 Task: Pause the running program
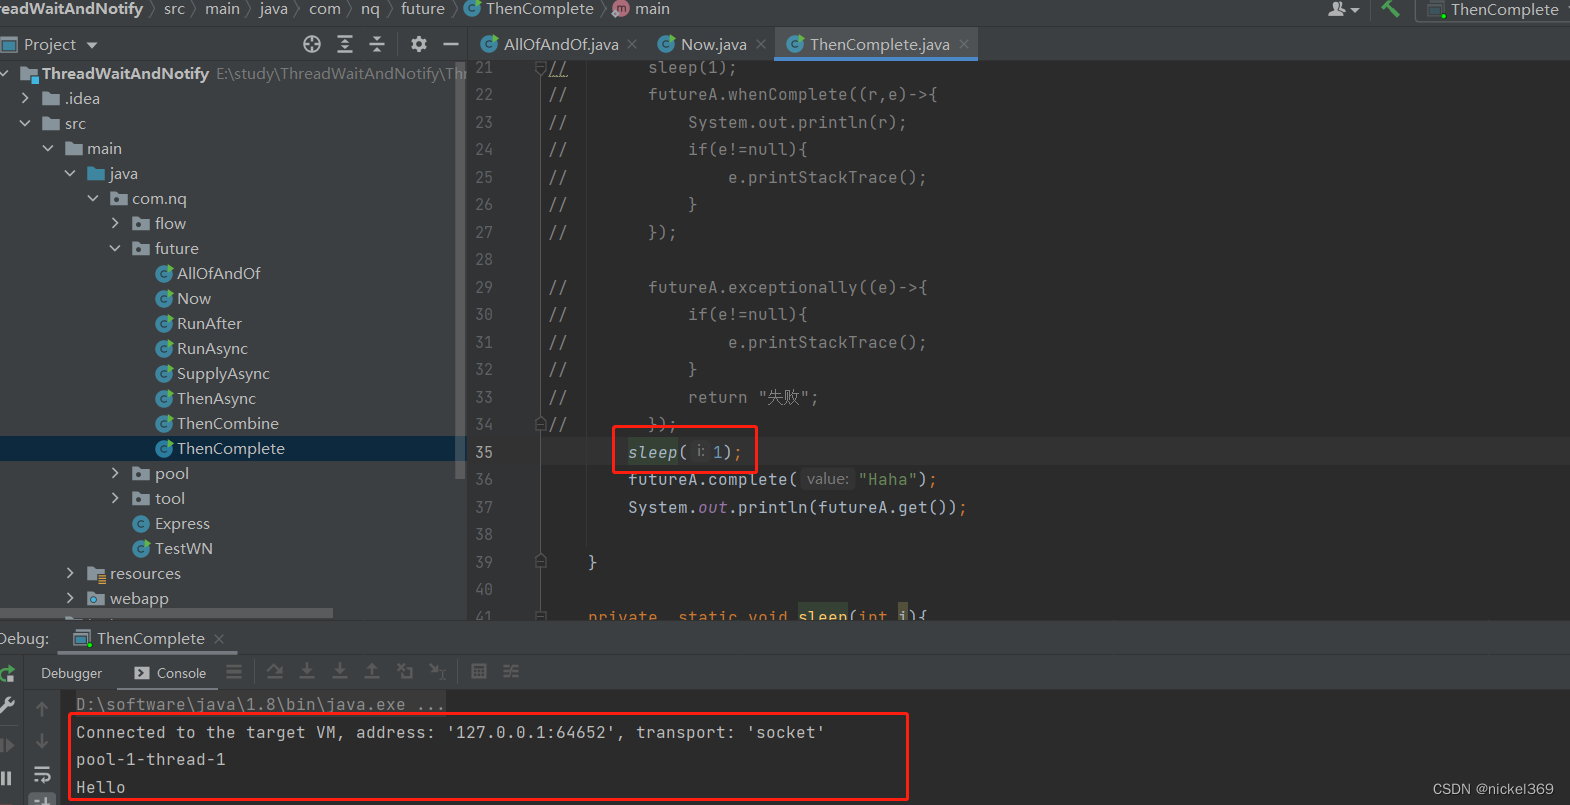point(6,778)
